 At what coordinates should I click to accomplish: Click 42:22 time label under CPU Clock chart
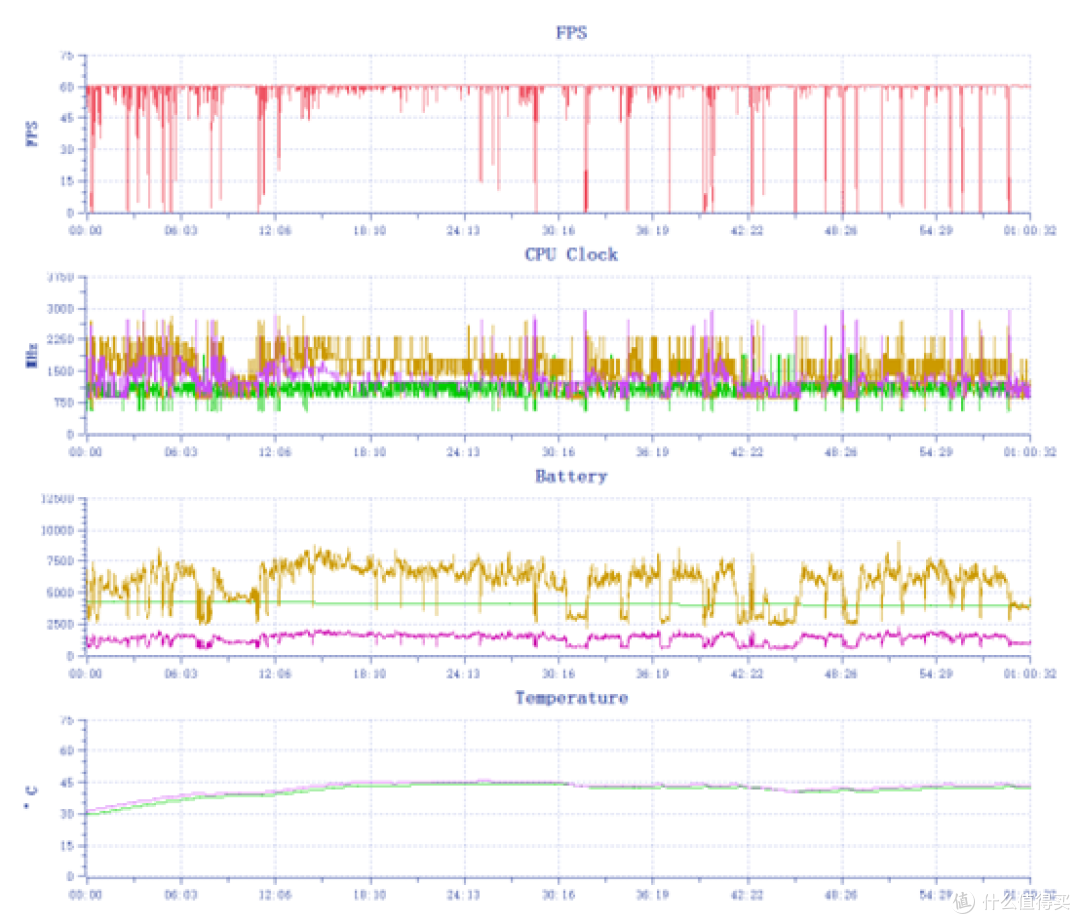pyautogui.click(x=747, y=452)
